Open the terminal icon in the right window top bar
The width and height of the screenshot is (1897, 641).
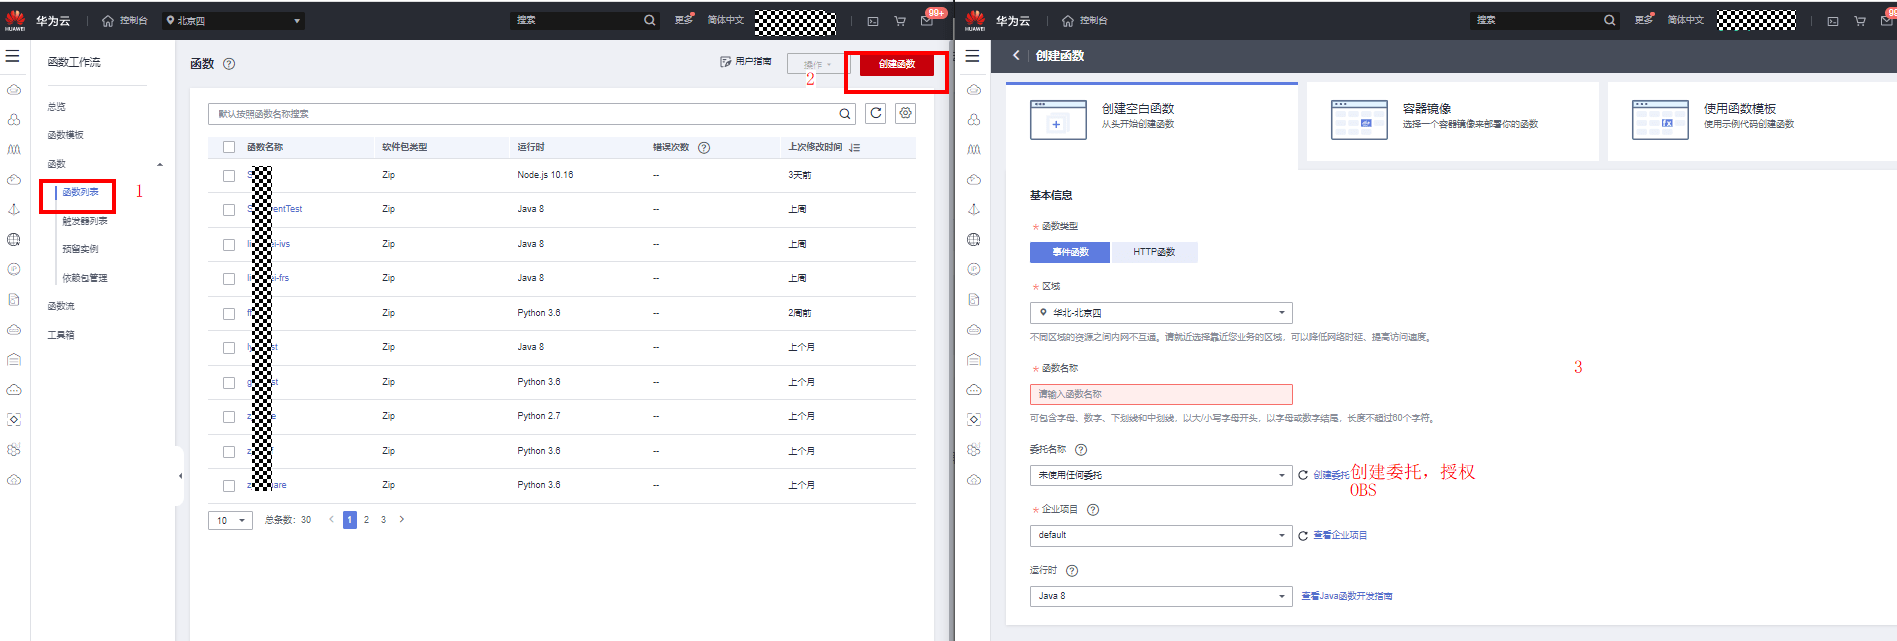pos(1832,21)
